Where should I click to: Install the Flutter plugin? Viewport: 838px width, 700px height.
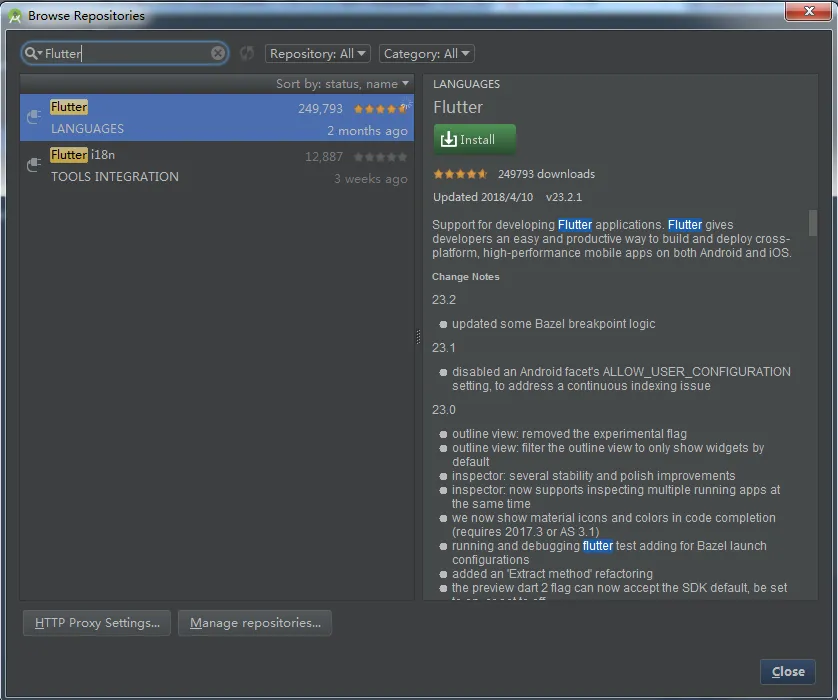coord(475,140)
